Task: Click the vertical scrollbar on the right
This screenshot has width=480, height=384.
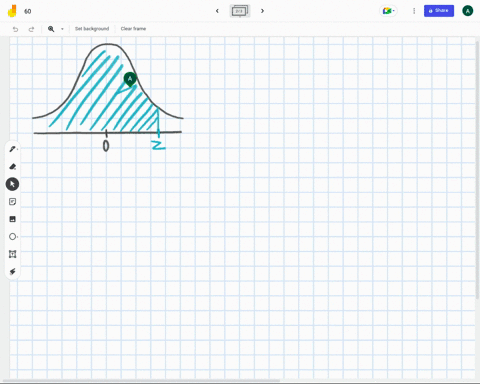Action: click(477, 170)
